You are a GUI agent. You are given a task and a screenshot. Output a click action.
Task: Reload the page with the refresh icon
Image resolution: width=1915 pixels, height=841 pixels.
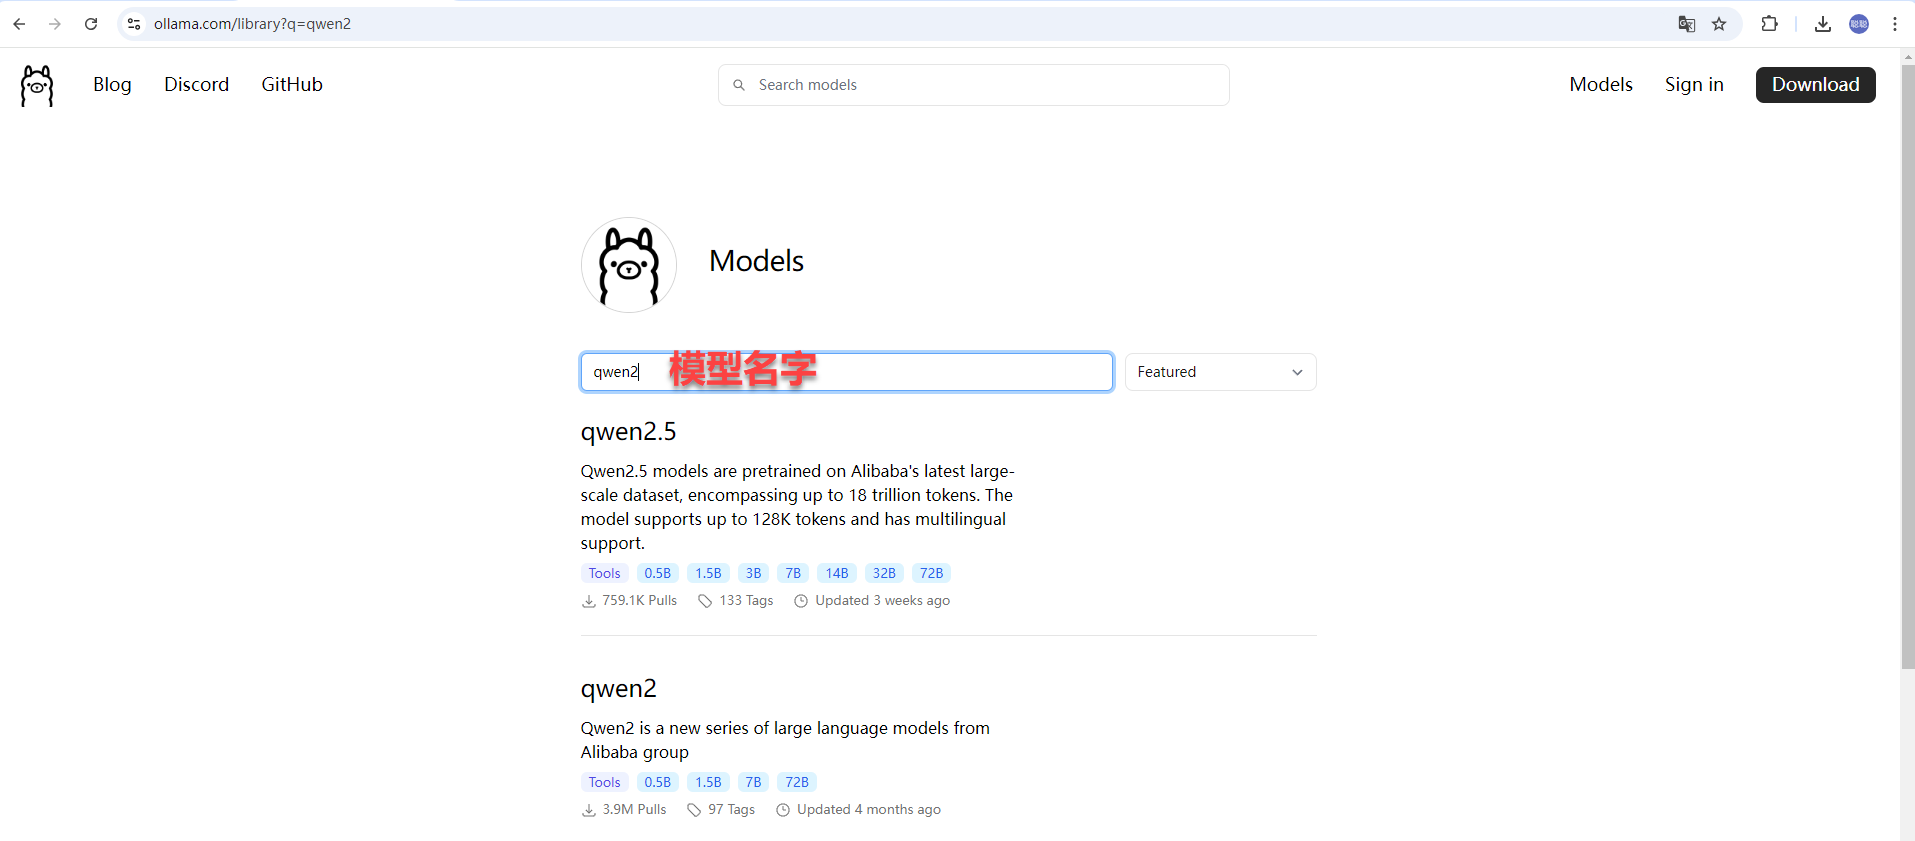(x=91, y=24)
